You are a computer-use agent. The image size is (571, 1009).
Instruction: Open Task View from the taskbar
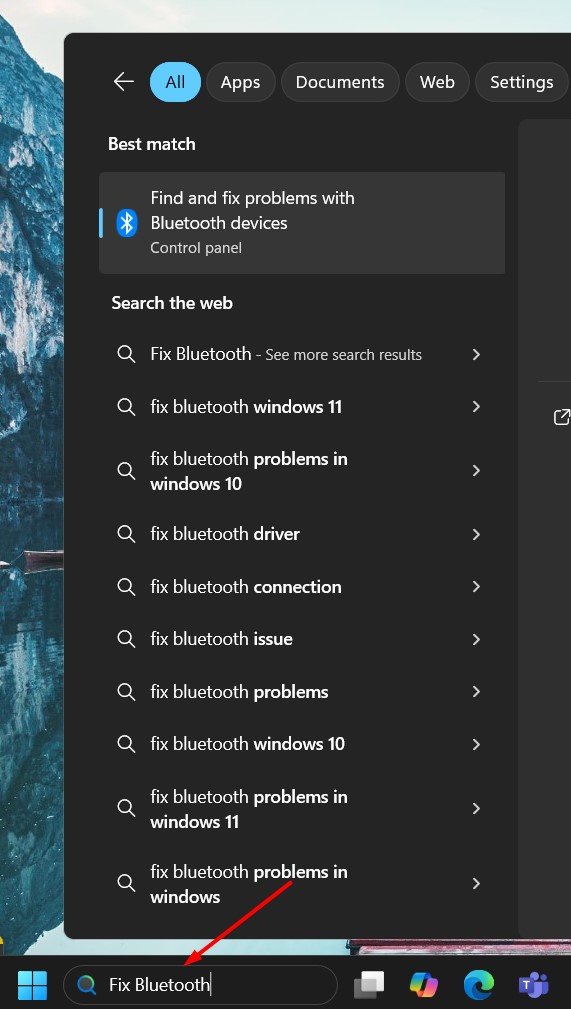pos(370,985)
